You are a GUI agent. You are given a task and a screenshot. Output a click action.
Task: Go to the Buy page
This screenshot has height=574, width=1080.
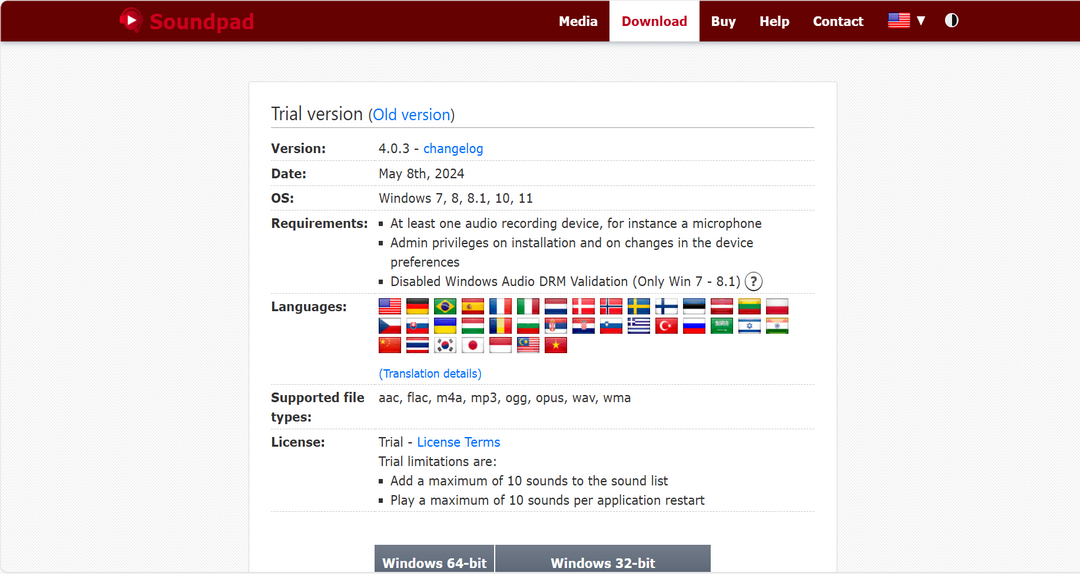pos(723,21)
